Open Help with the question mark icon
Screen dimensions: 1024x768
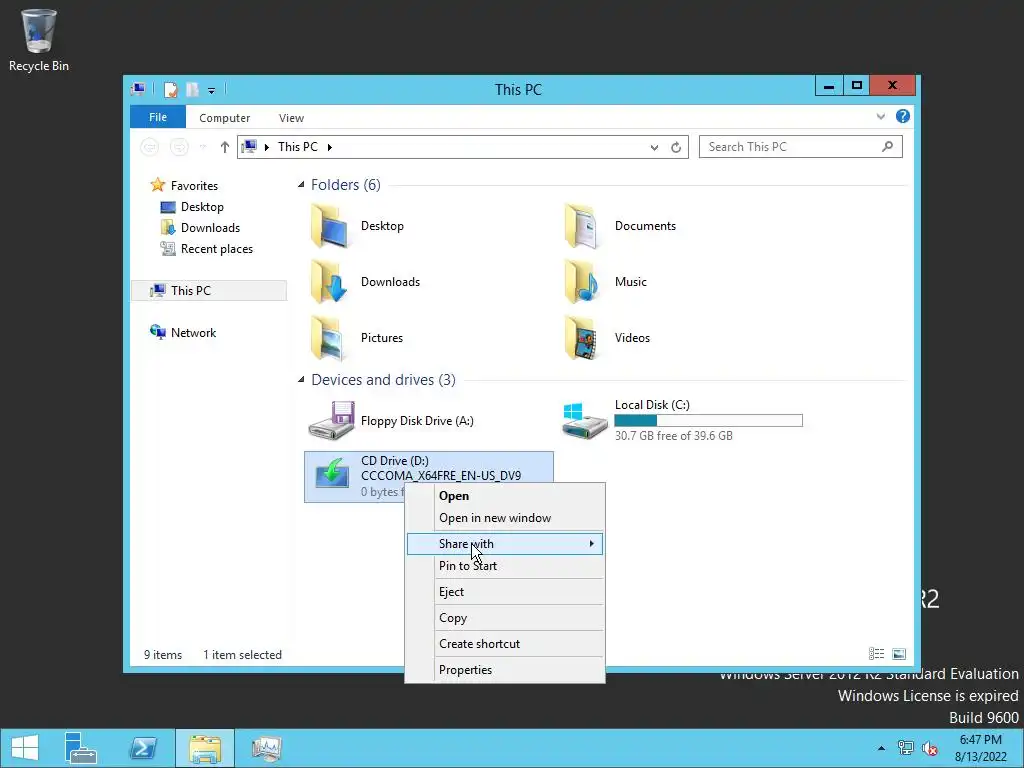(903, 116)
